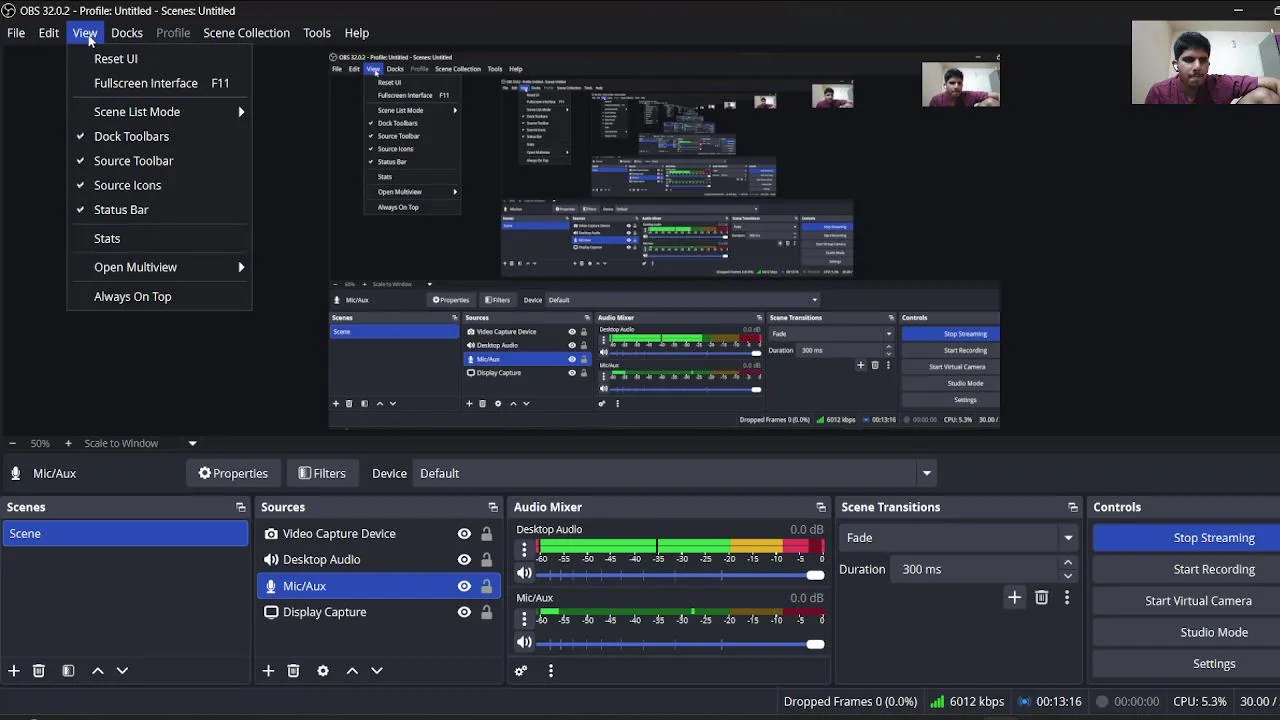Remove selected source trash icon

(x=293, y=671)
